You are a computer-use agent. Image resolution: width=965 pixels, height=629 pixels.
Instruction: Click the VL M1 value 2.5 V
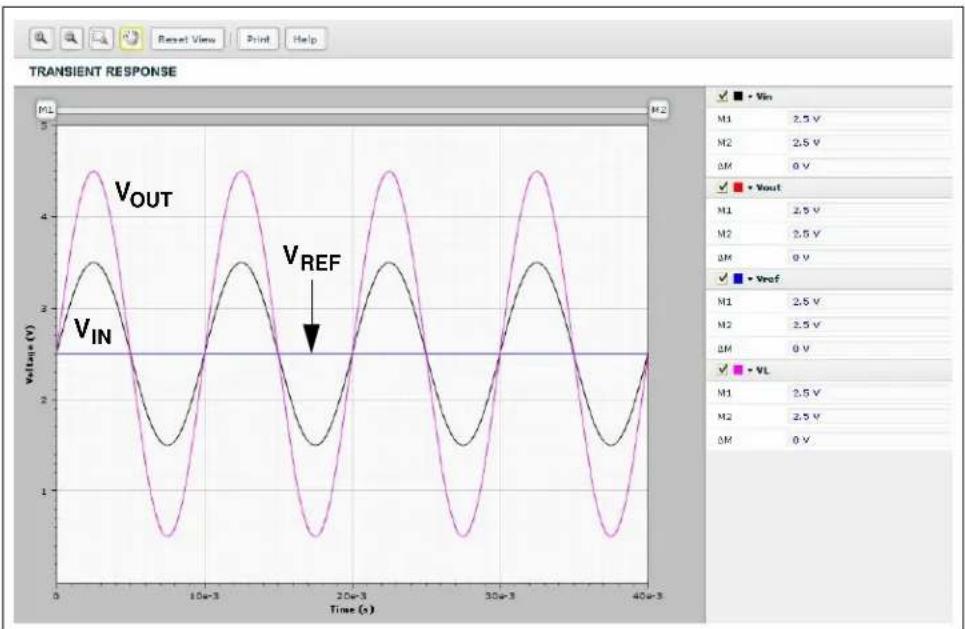(806, 393)
